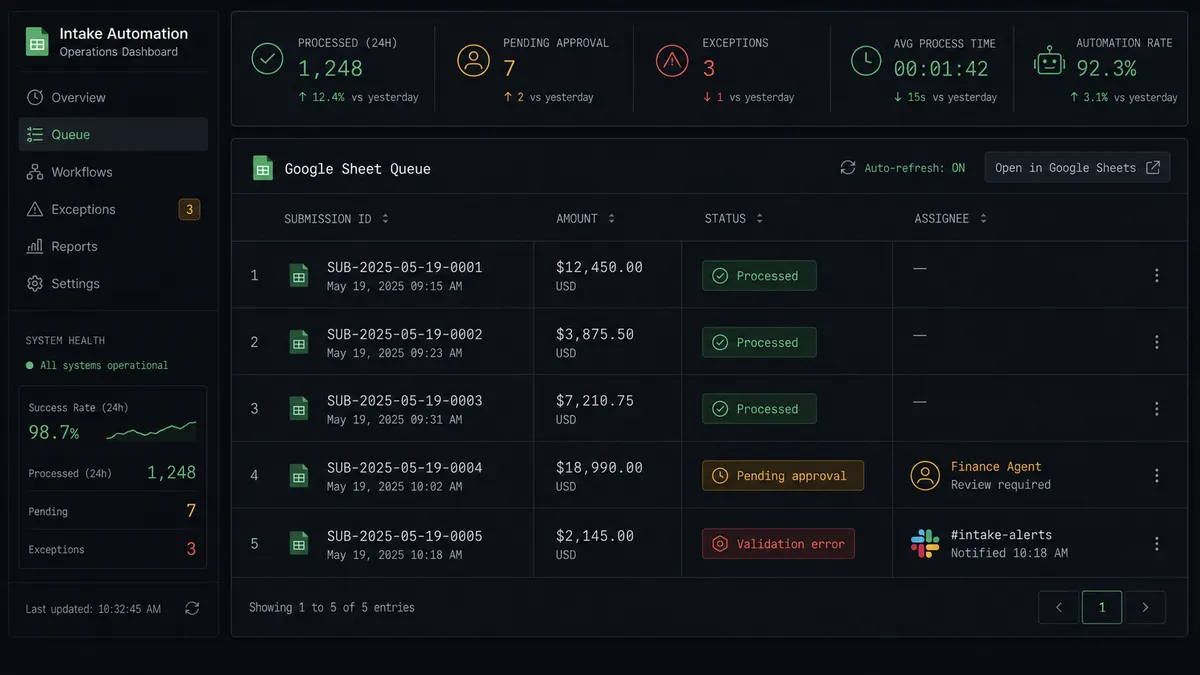Click the Finance Agent assignee name
The width and height of the screenshot is (1200, 675).
[996, 467]
